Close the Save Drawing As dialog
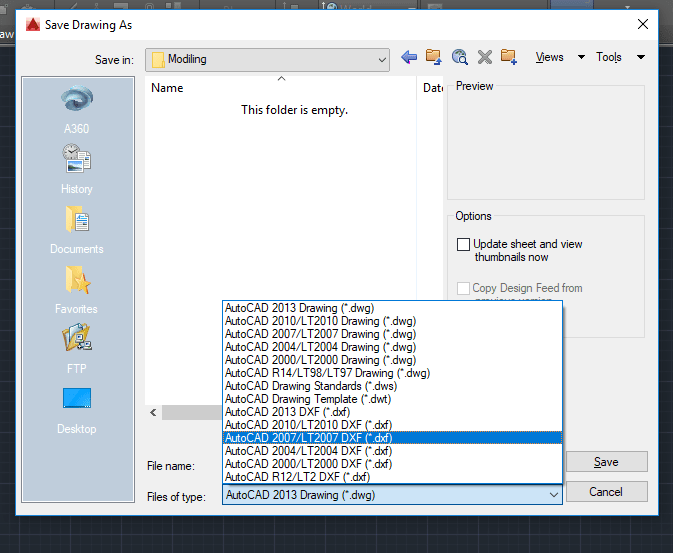 643,24
